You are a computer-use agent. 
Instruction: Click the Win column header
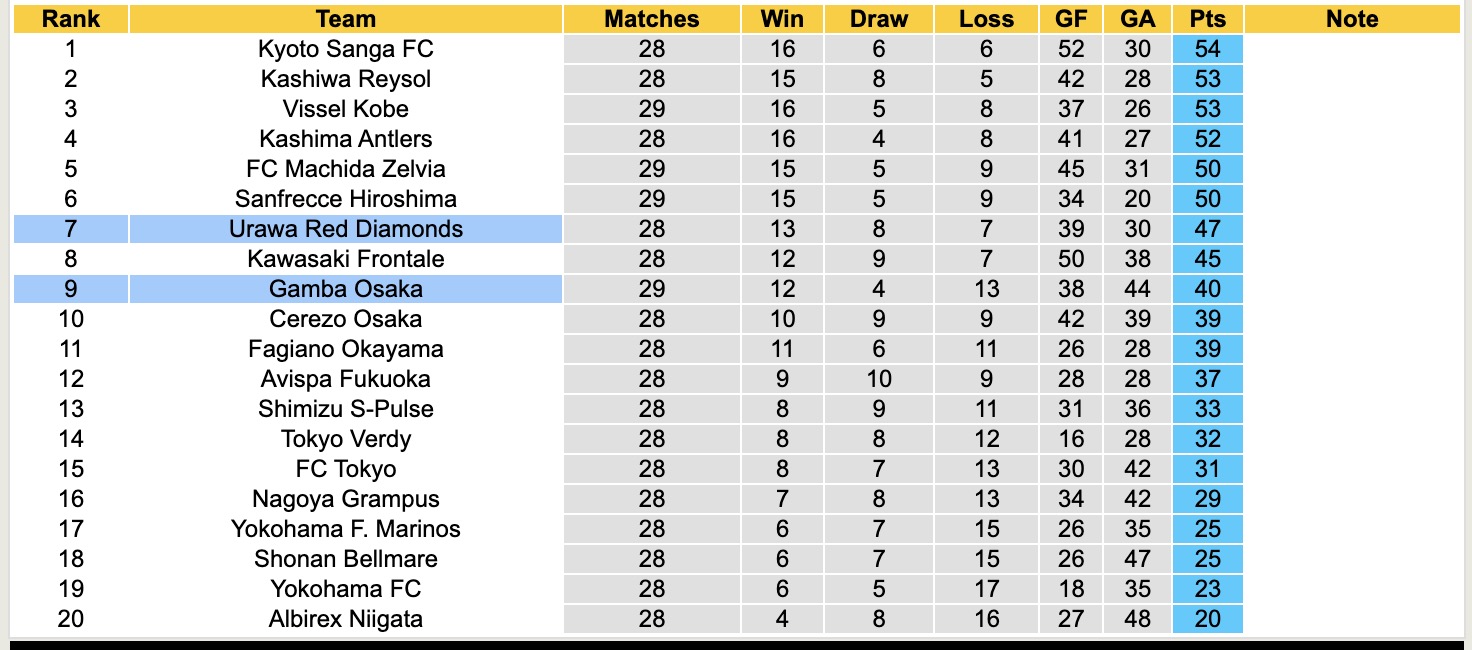coord(781,19)
